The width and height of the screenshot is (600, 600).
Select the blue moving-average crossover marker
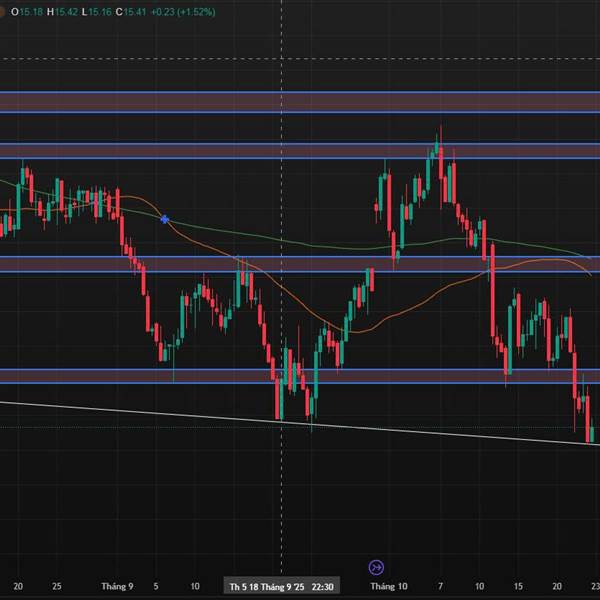pos(165,220)
